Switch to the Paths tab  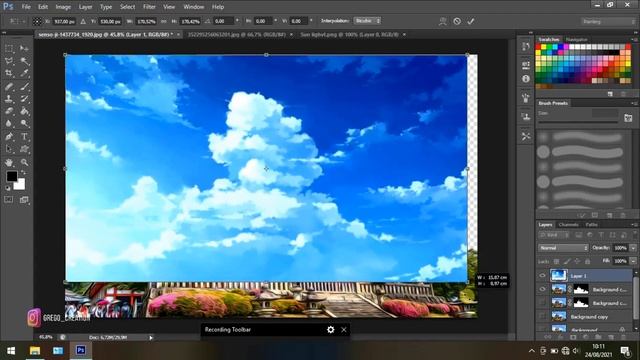tap(591, 224)
